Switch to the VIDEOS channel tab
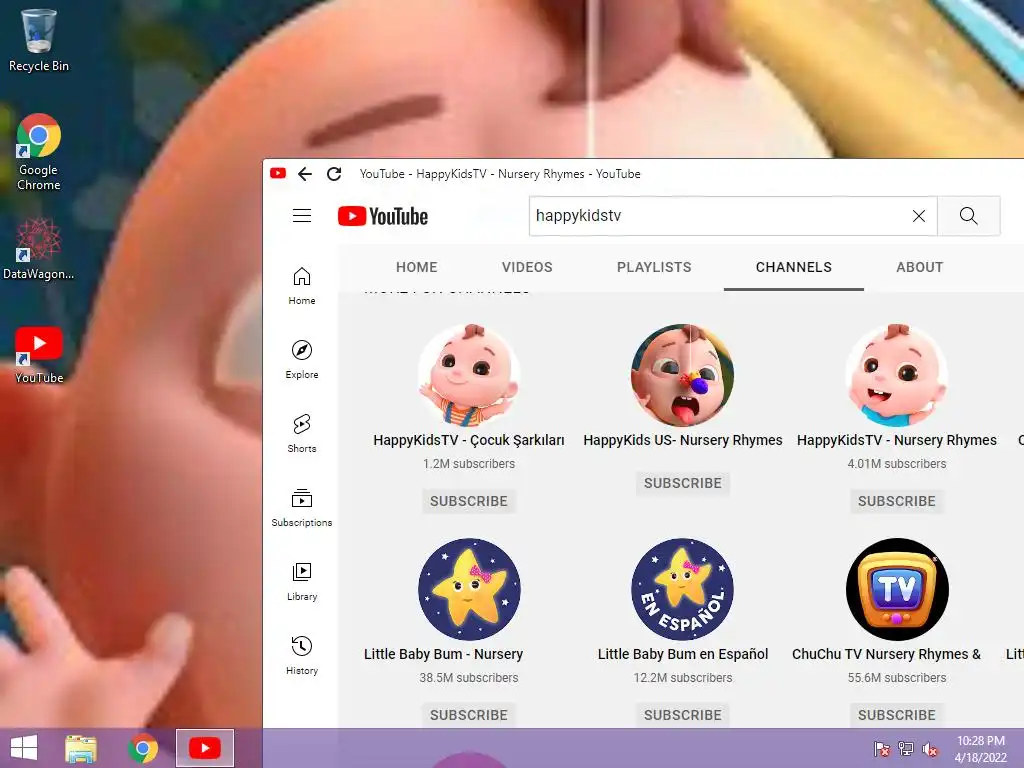Viewport: 1024px width, 768px height. point(527,267)
